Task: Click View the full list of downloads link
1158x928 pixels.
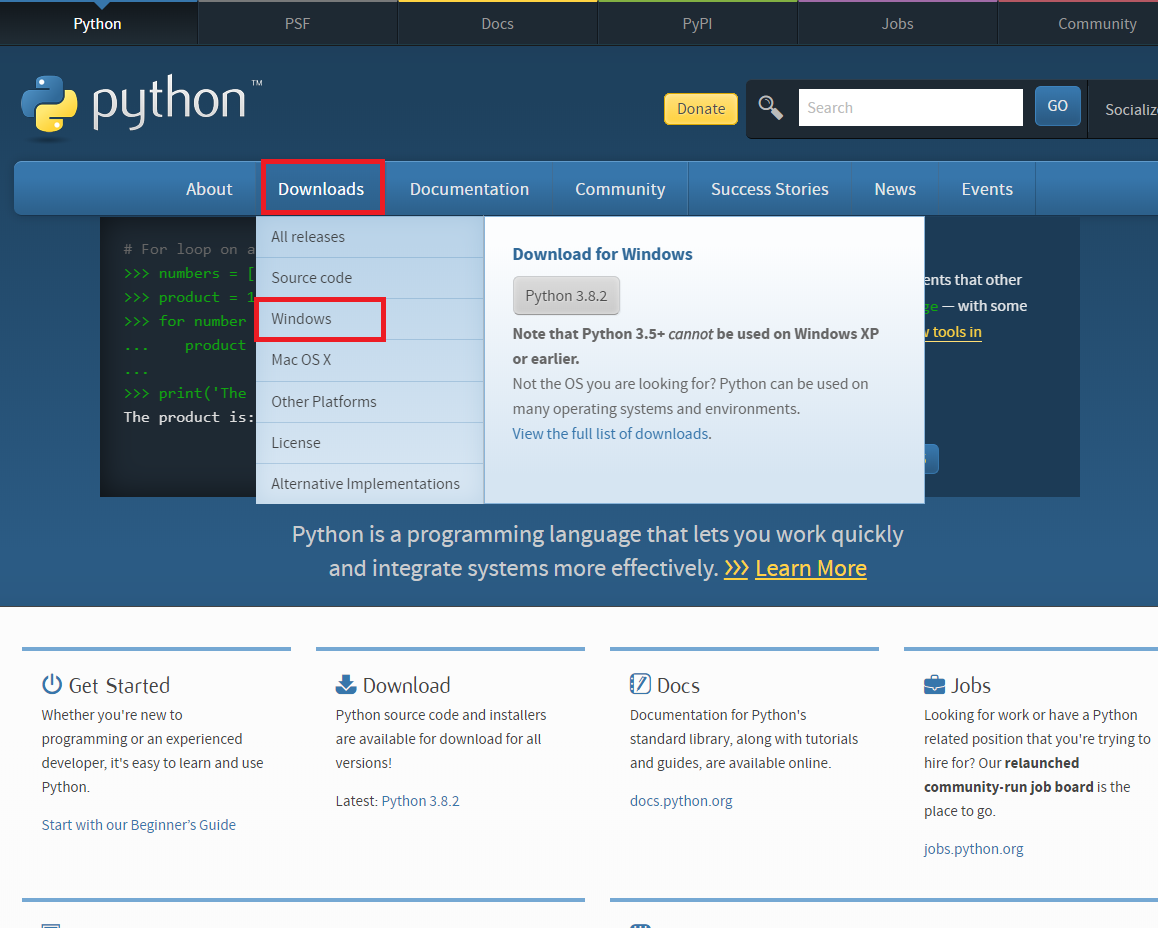Action: [611, 434]
